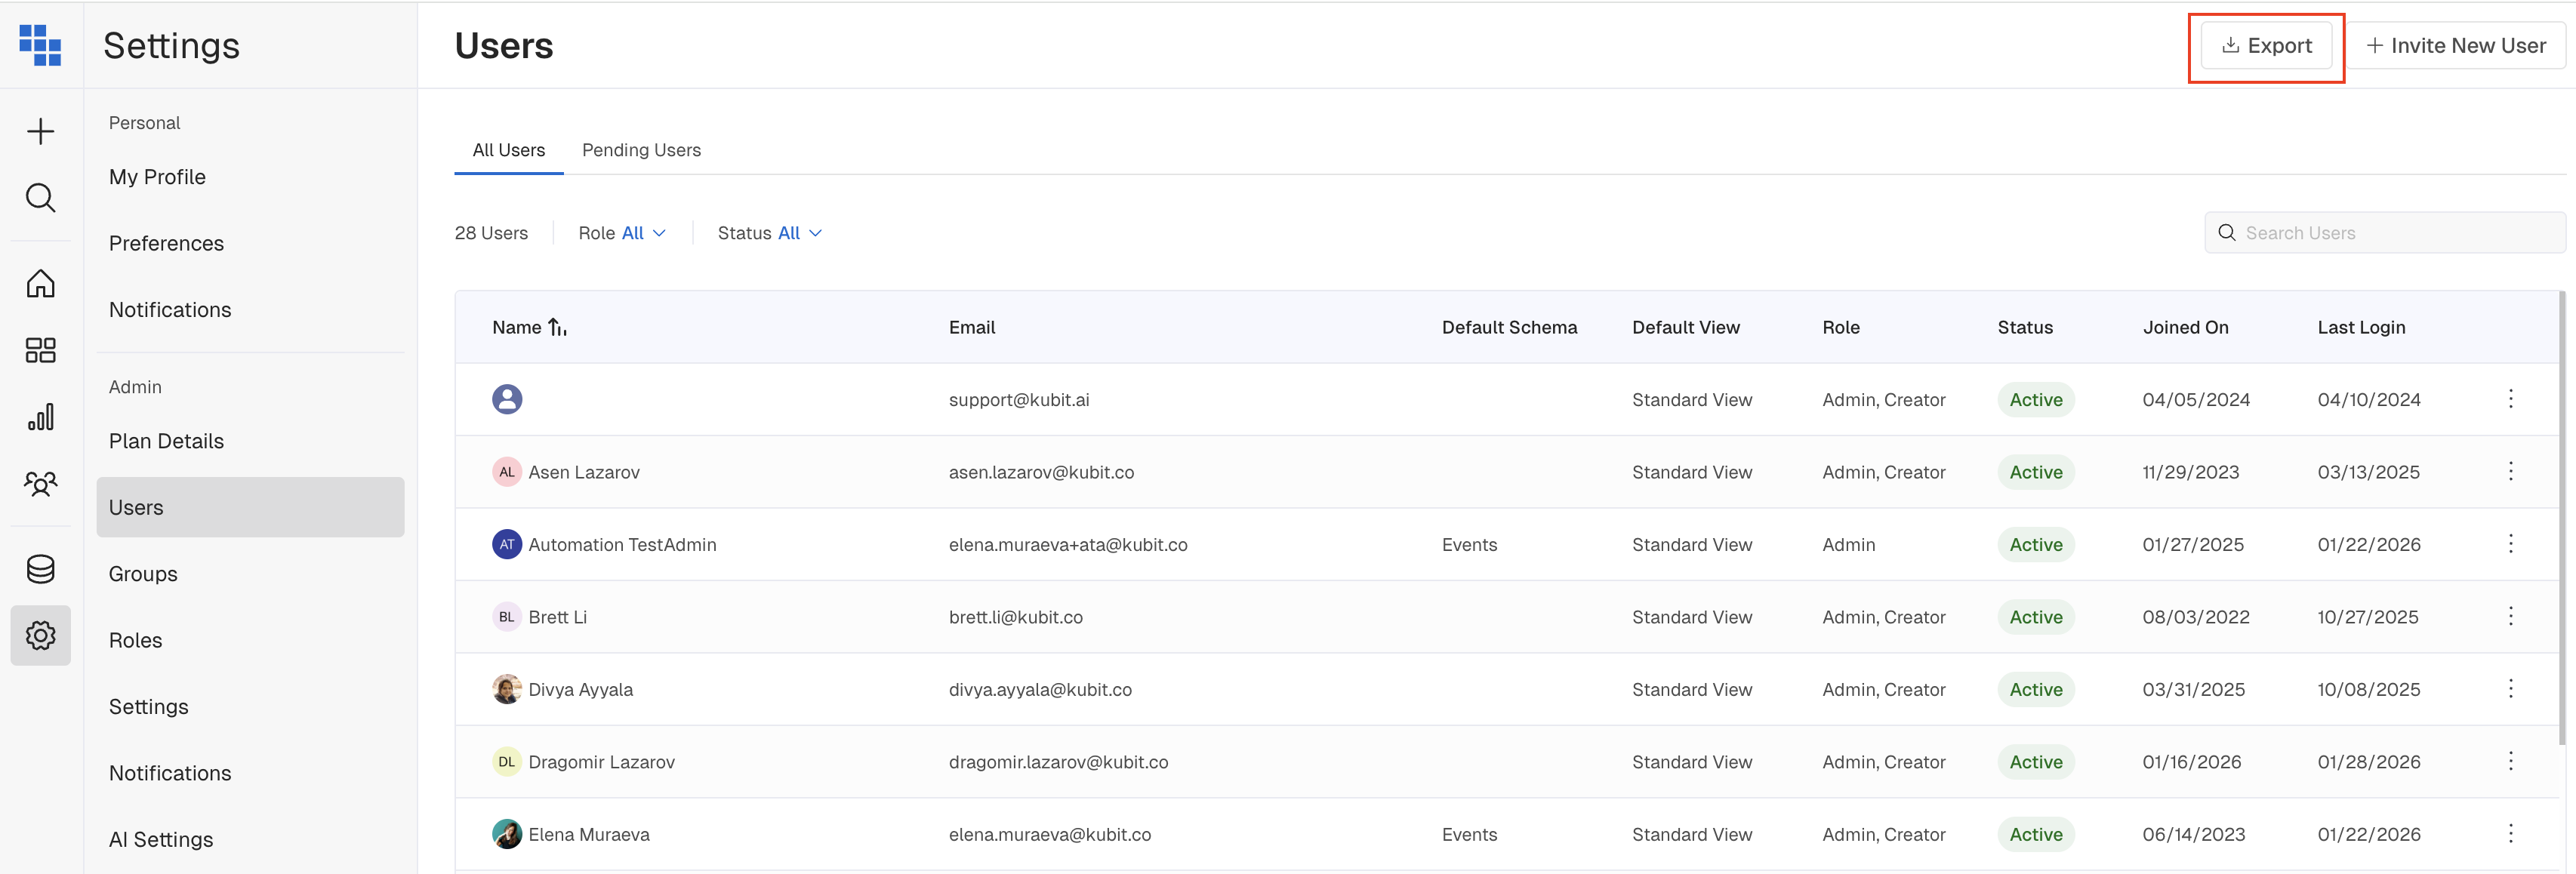Open row actions for Asen Lazarov
This screenshot has width=2576, height=874.
pos(2510,471)
